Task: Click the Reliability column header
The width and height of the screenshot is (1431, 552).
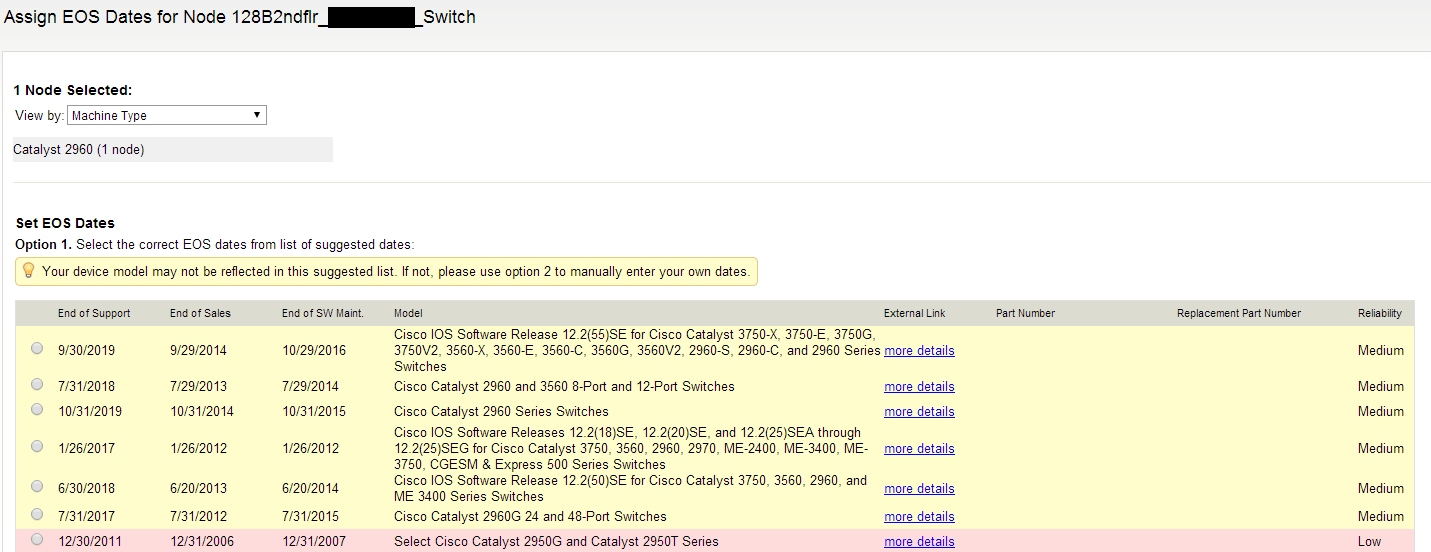Action: click(1380, 313)
